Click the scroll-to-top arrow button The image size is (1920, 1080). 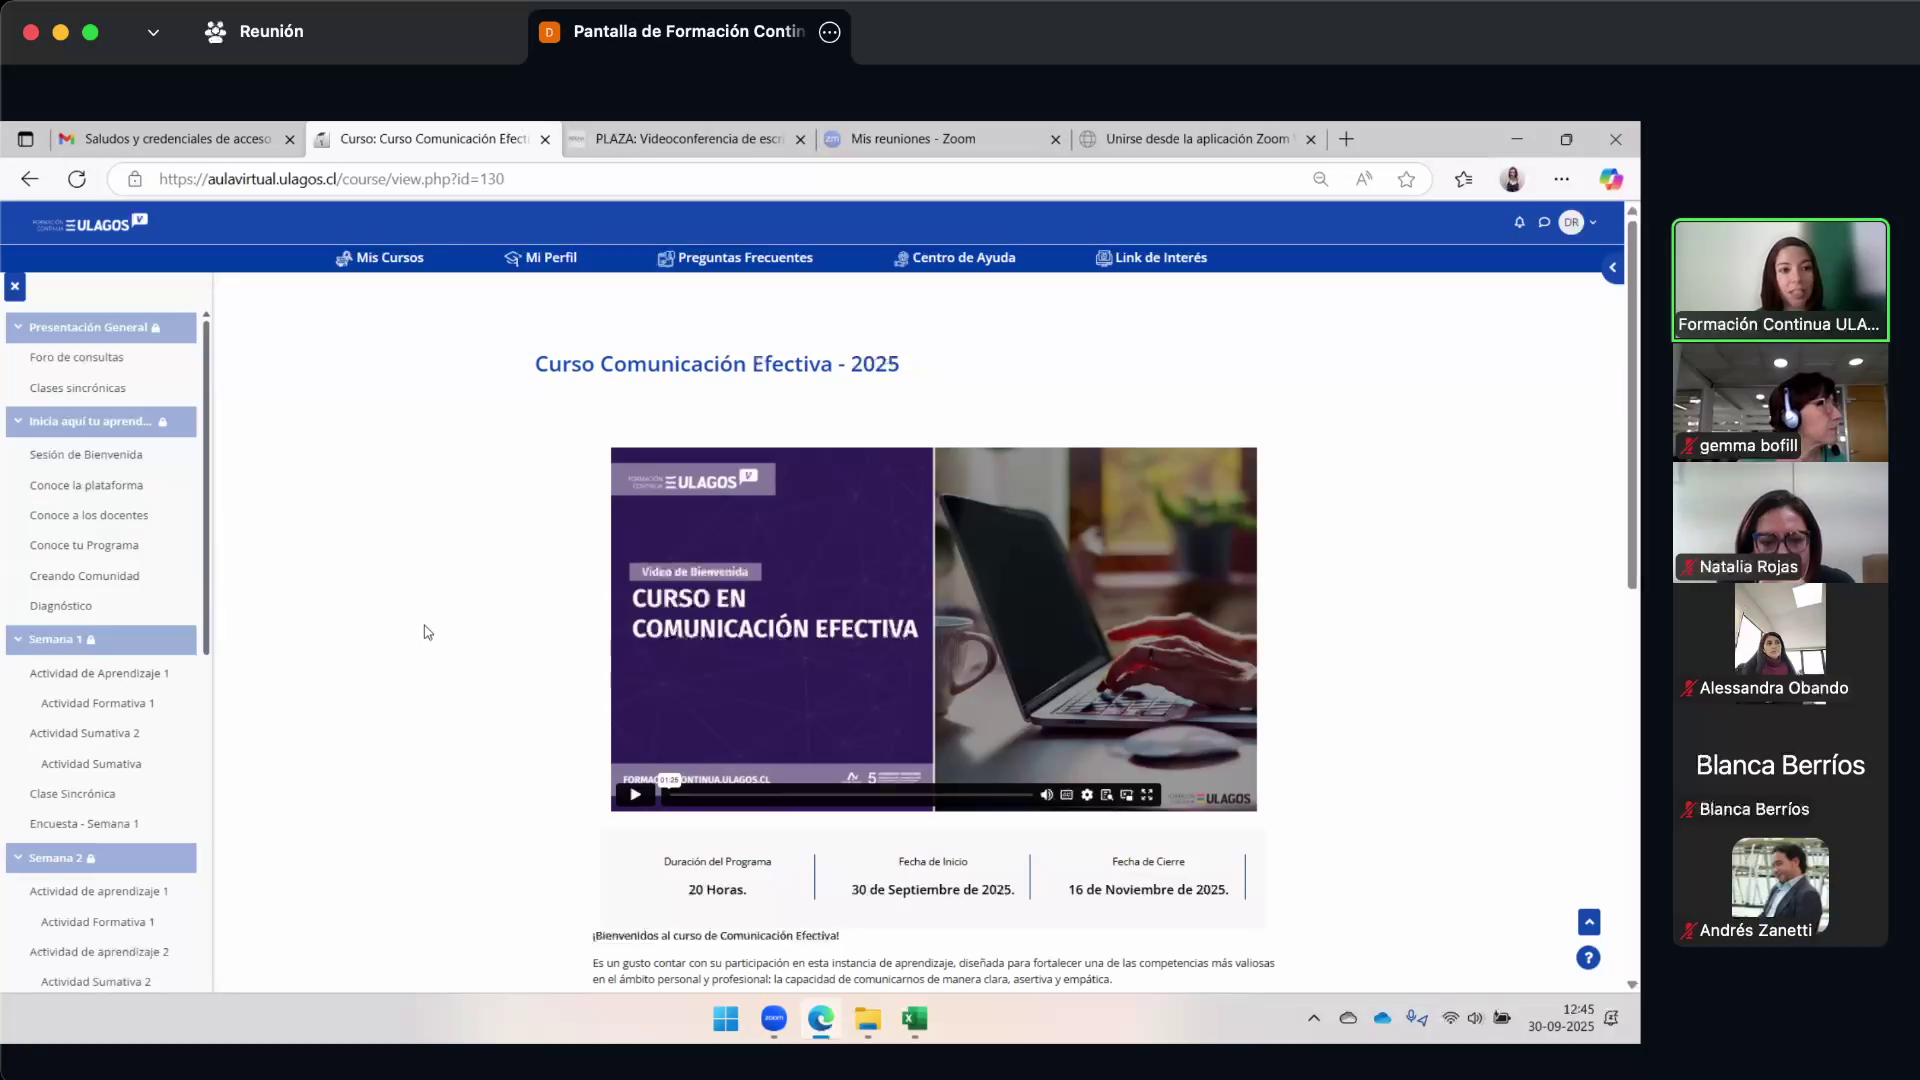point(1588,921)
